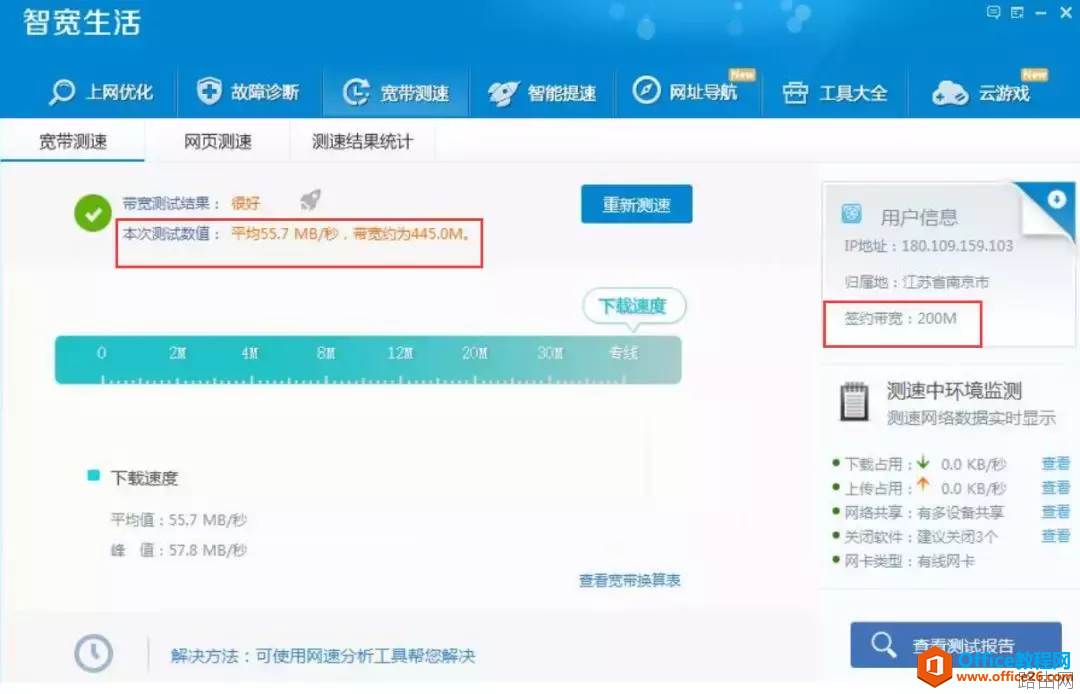Click the 用户信息 panel icon

click(852, 213)
